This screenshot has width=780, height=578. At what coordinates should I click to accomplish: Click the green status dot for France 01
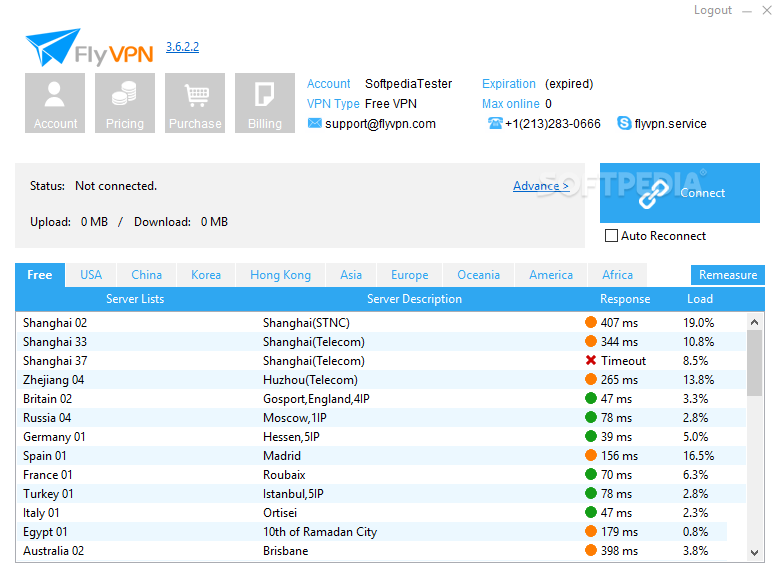click(x=590, y=474)
